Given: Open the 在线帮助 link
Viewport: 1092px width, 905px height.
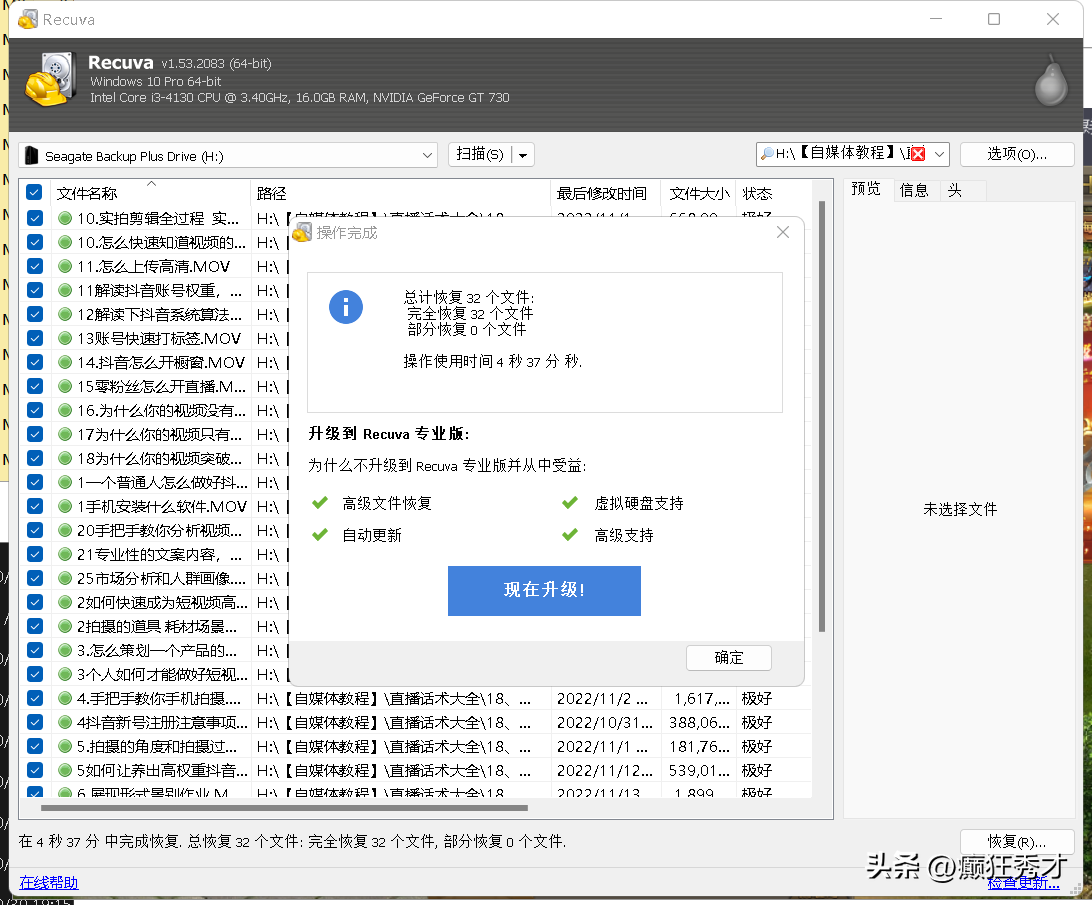Looking at the screenshot, I should [49, 883].
